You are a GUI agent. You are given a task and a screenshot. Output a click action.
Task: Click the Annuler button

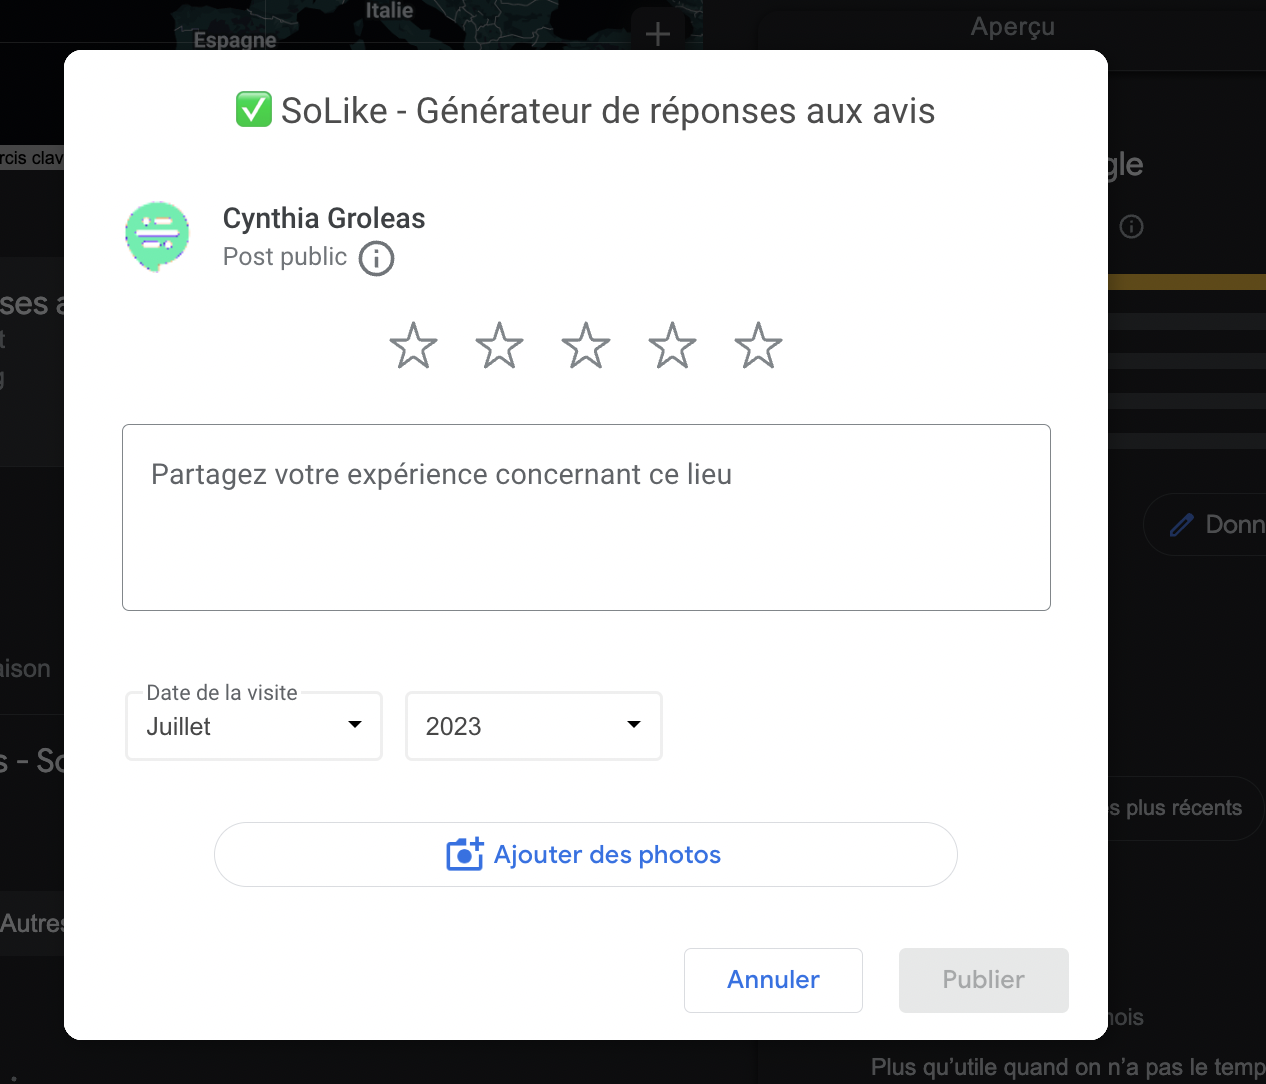click(773, 980)
